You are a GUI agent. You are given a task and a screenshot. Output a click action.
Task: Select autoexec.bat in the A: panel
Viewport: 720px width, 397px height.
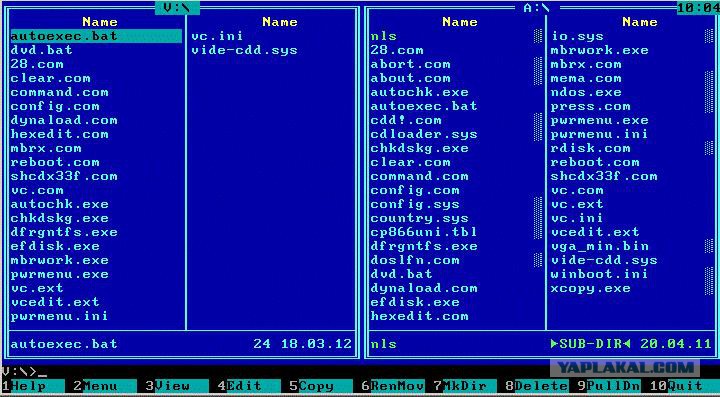pos(424,106)
